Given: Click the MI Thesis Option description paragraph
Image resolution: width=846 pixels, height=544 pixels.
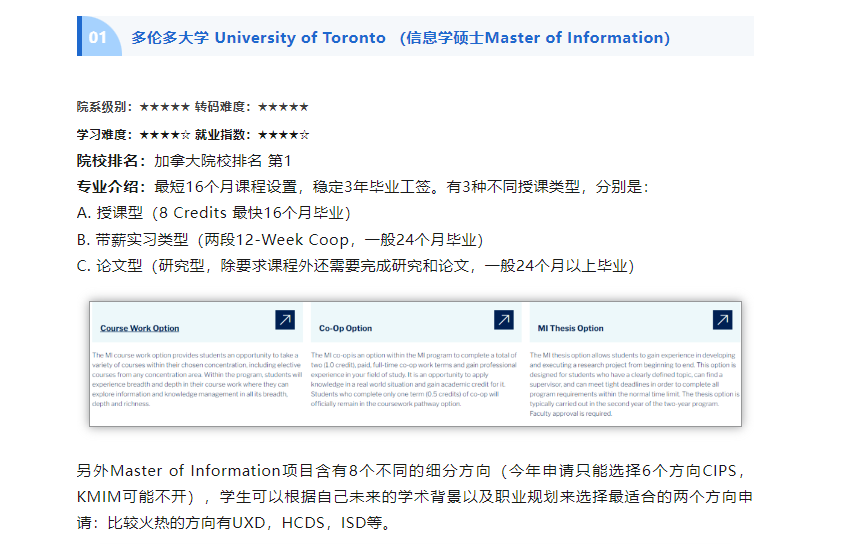Looking at the screenshot, I should coord(634,384).
